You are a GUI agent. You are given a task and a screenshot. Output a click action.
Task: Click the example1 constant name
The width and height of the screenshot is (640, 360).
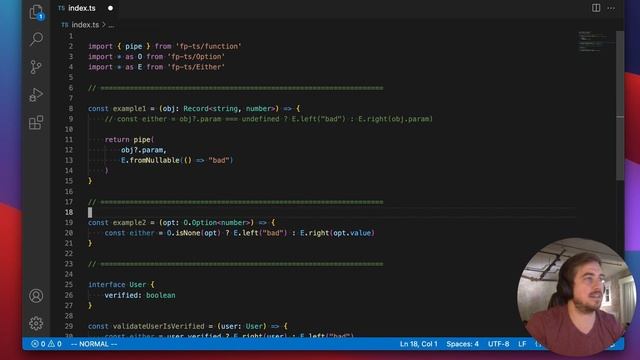pos(129,109)
